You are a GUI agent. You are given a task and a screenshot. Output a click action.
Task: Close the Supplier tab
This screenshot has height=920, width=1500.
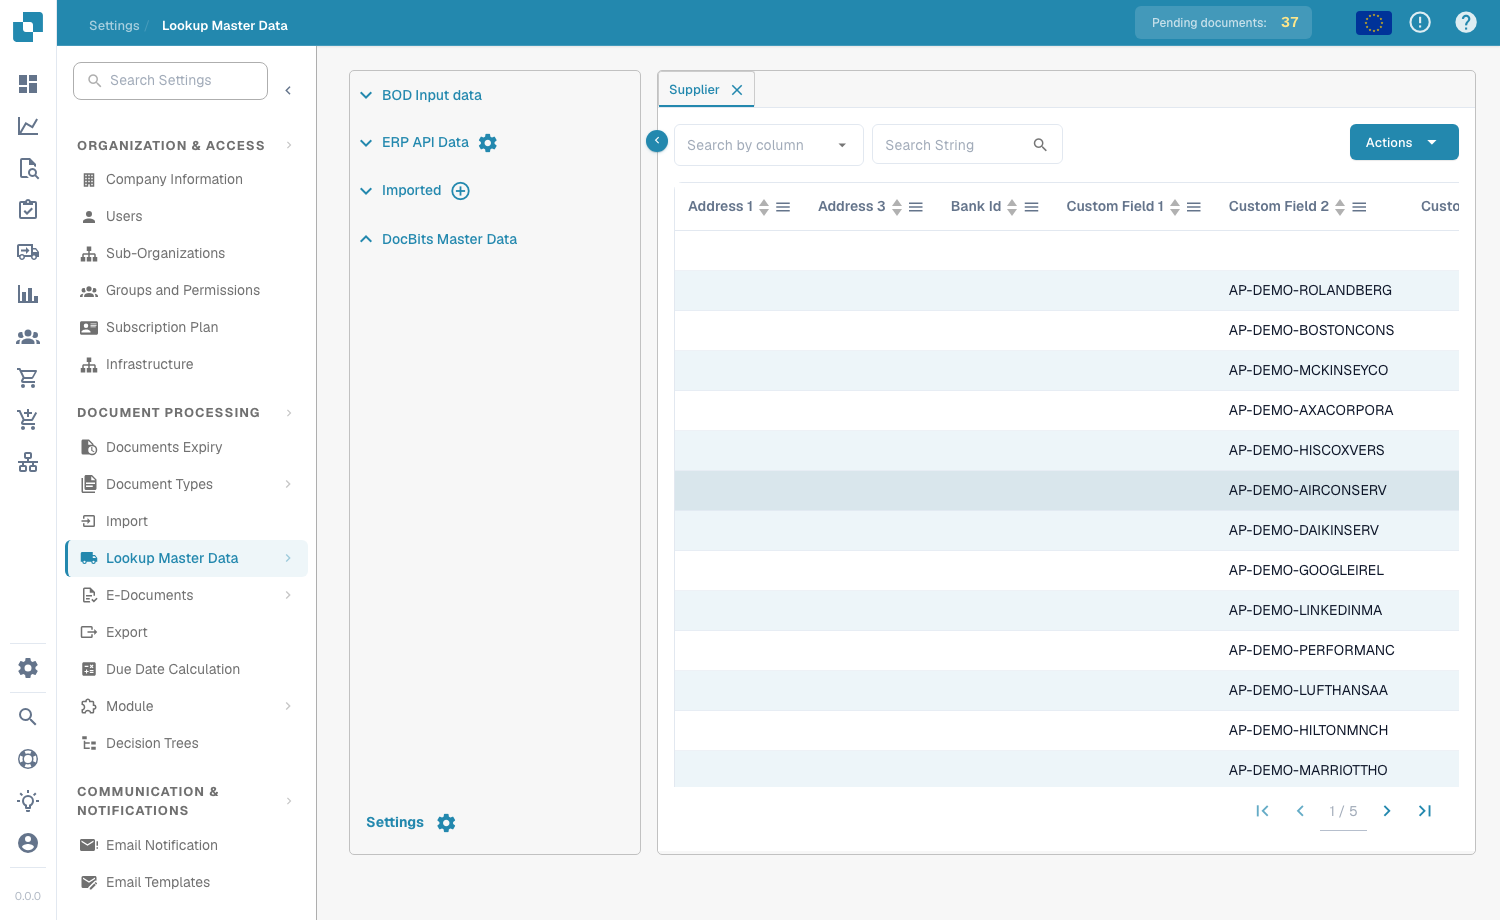click(x=737, y=90)
